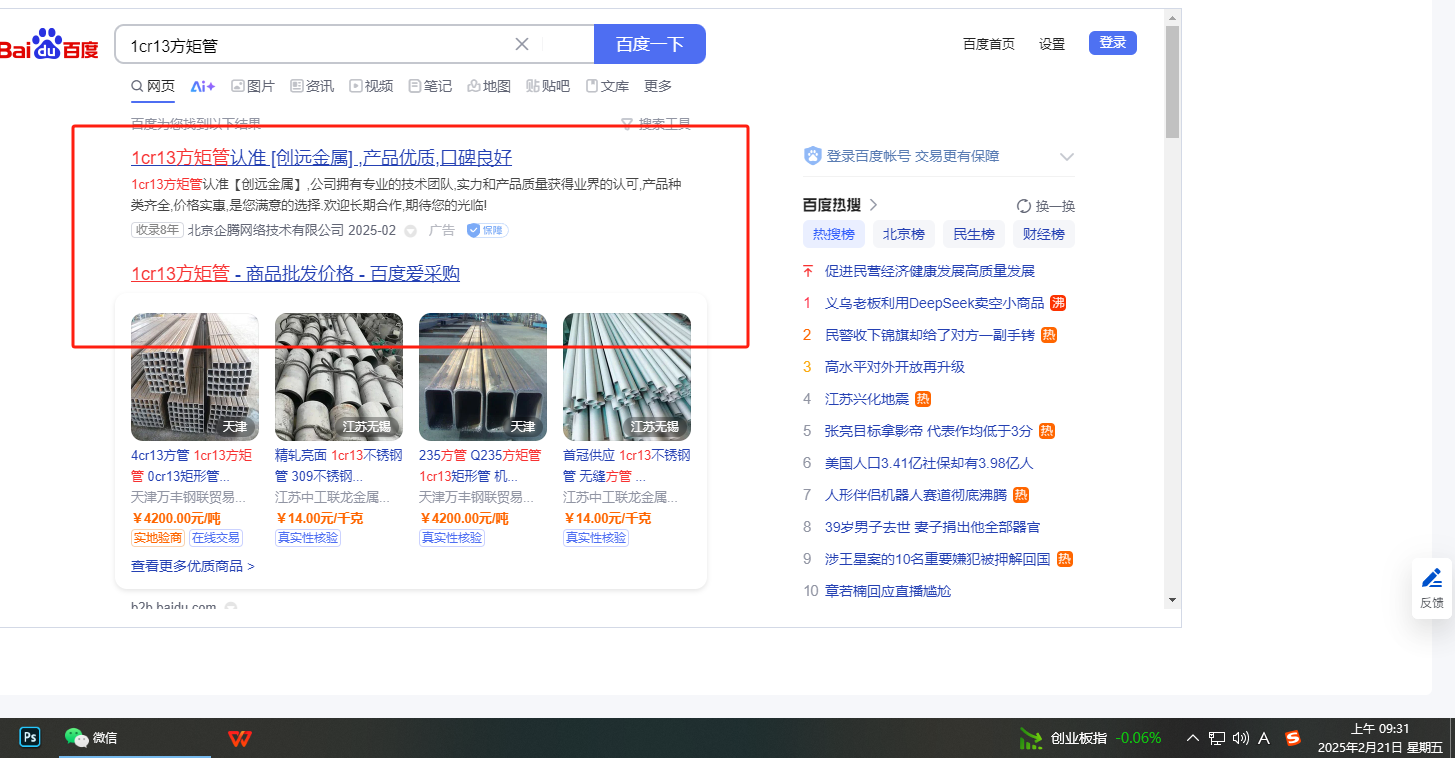Viewport: 1455px width, 758px height.
Task: Select the 网页 search tab
Action: pos(153,86)
